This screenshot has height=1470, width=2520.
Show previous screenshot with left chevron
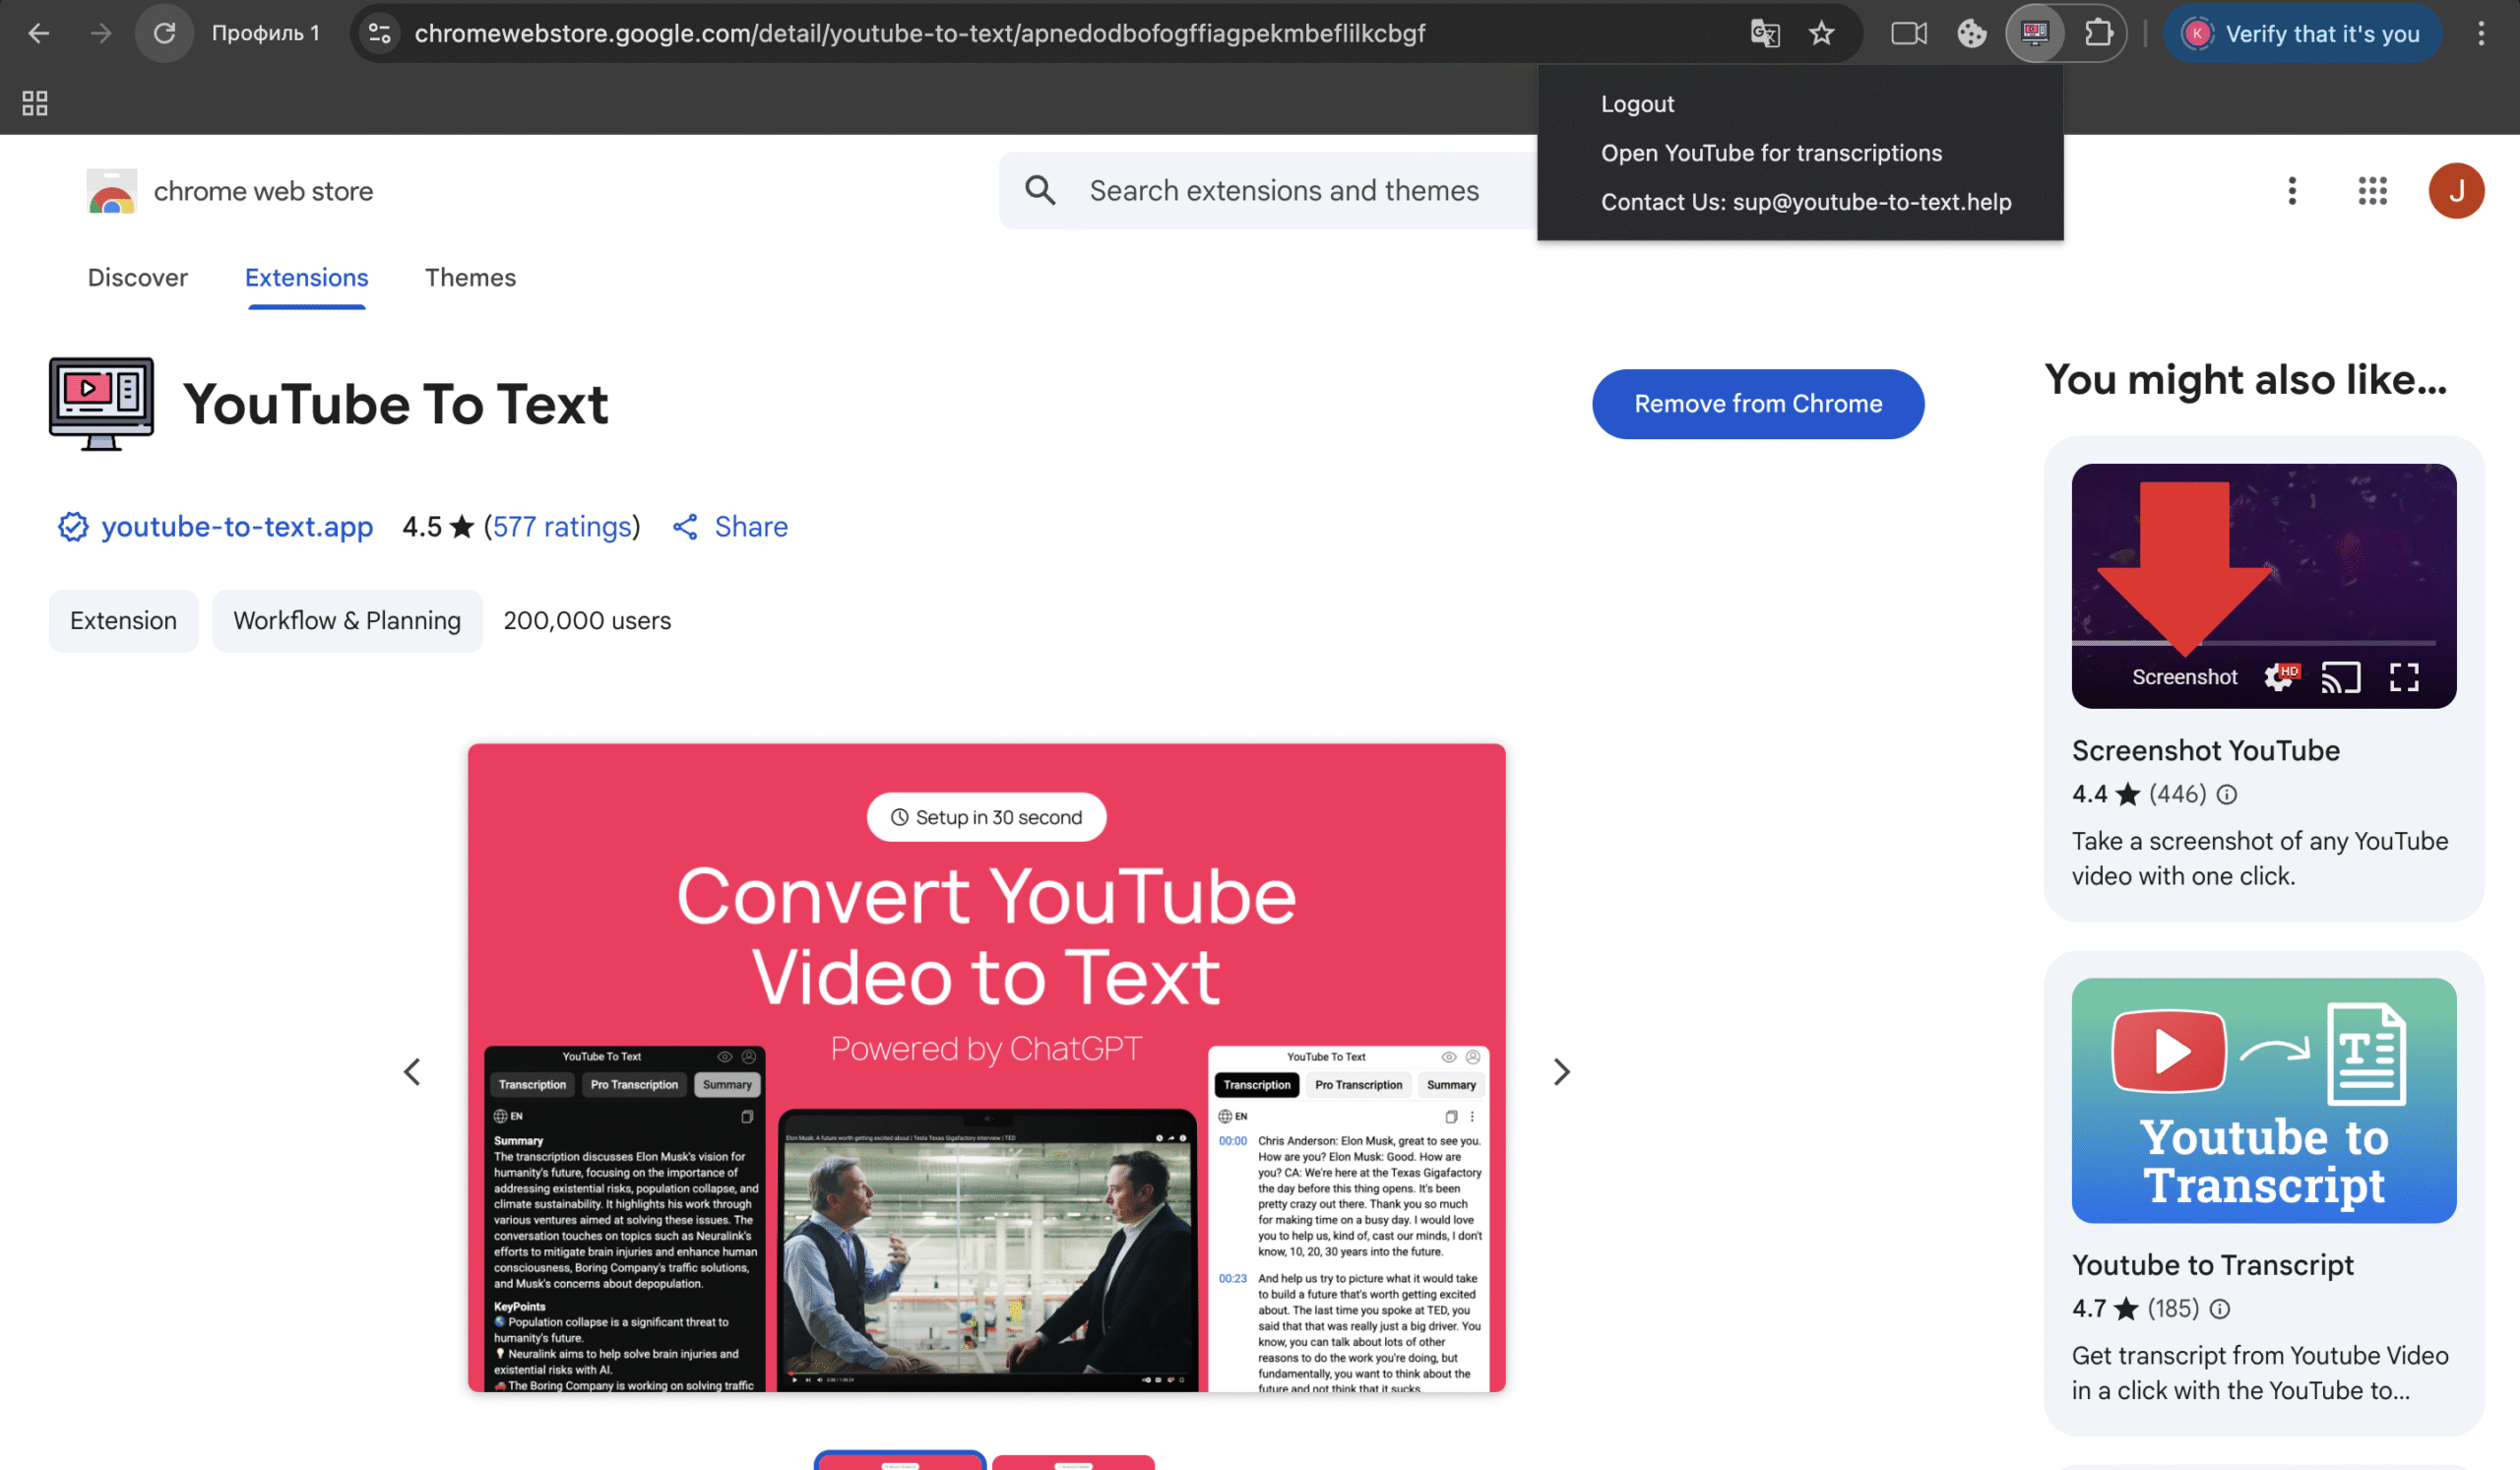pos(412,1072)
